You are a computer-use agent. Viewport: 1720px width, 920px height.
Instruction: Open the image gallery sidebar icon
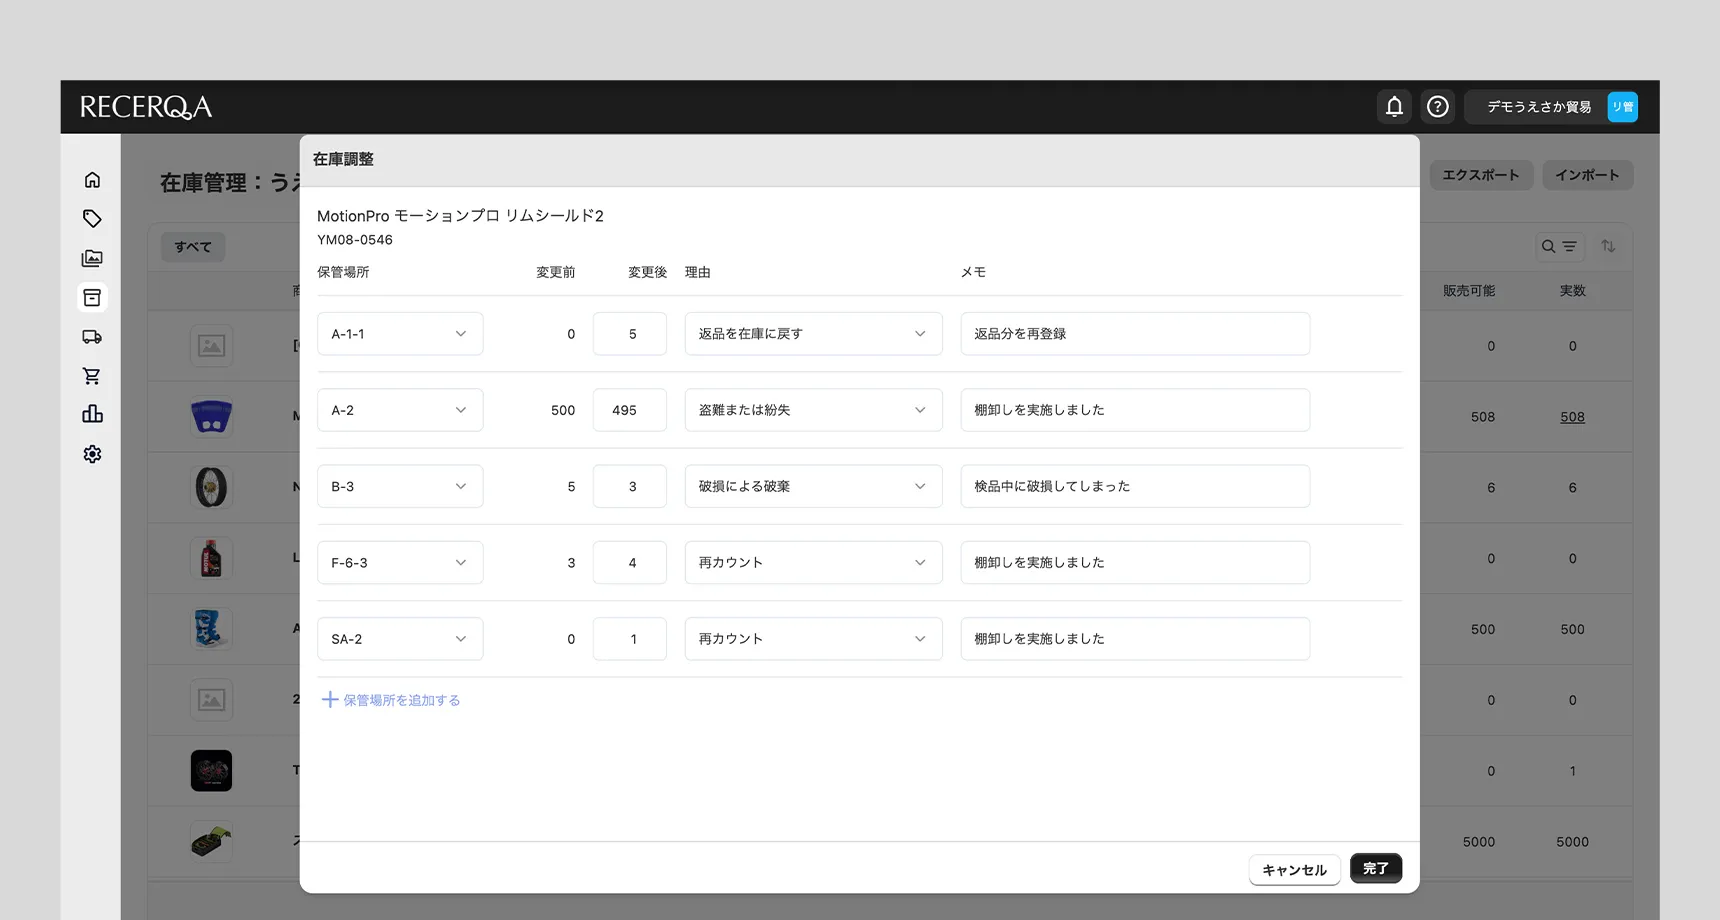(x=92, y=258)
